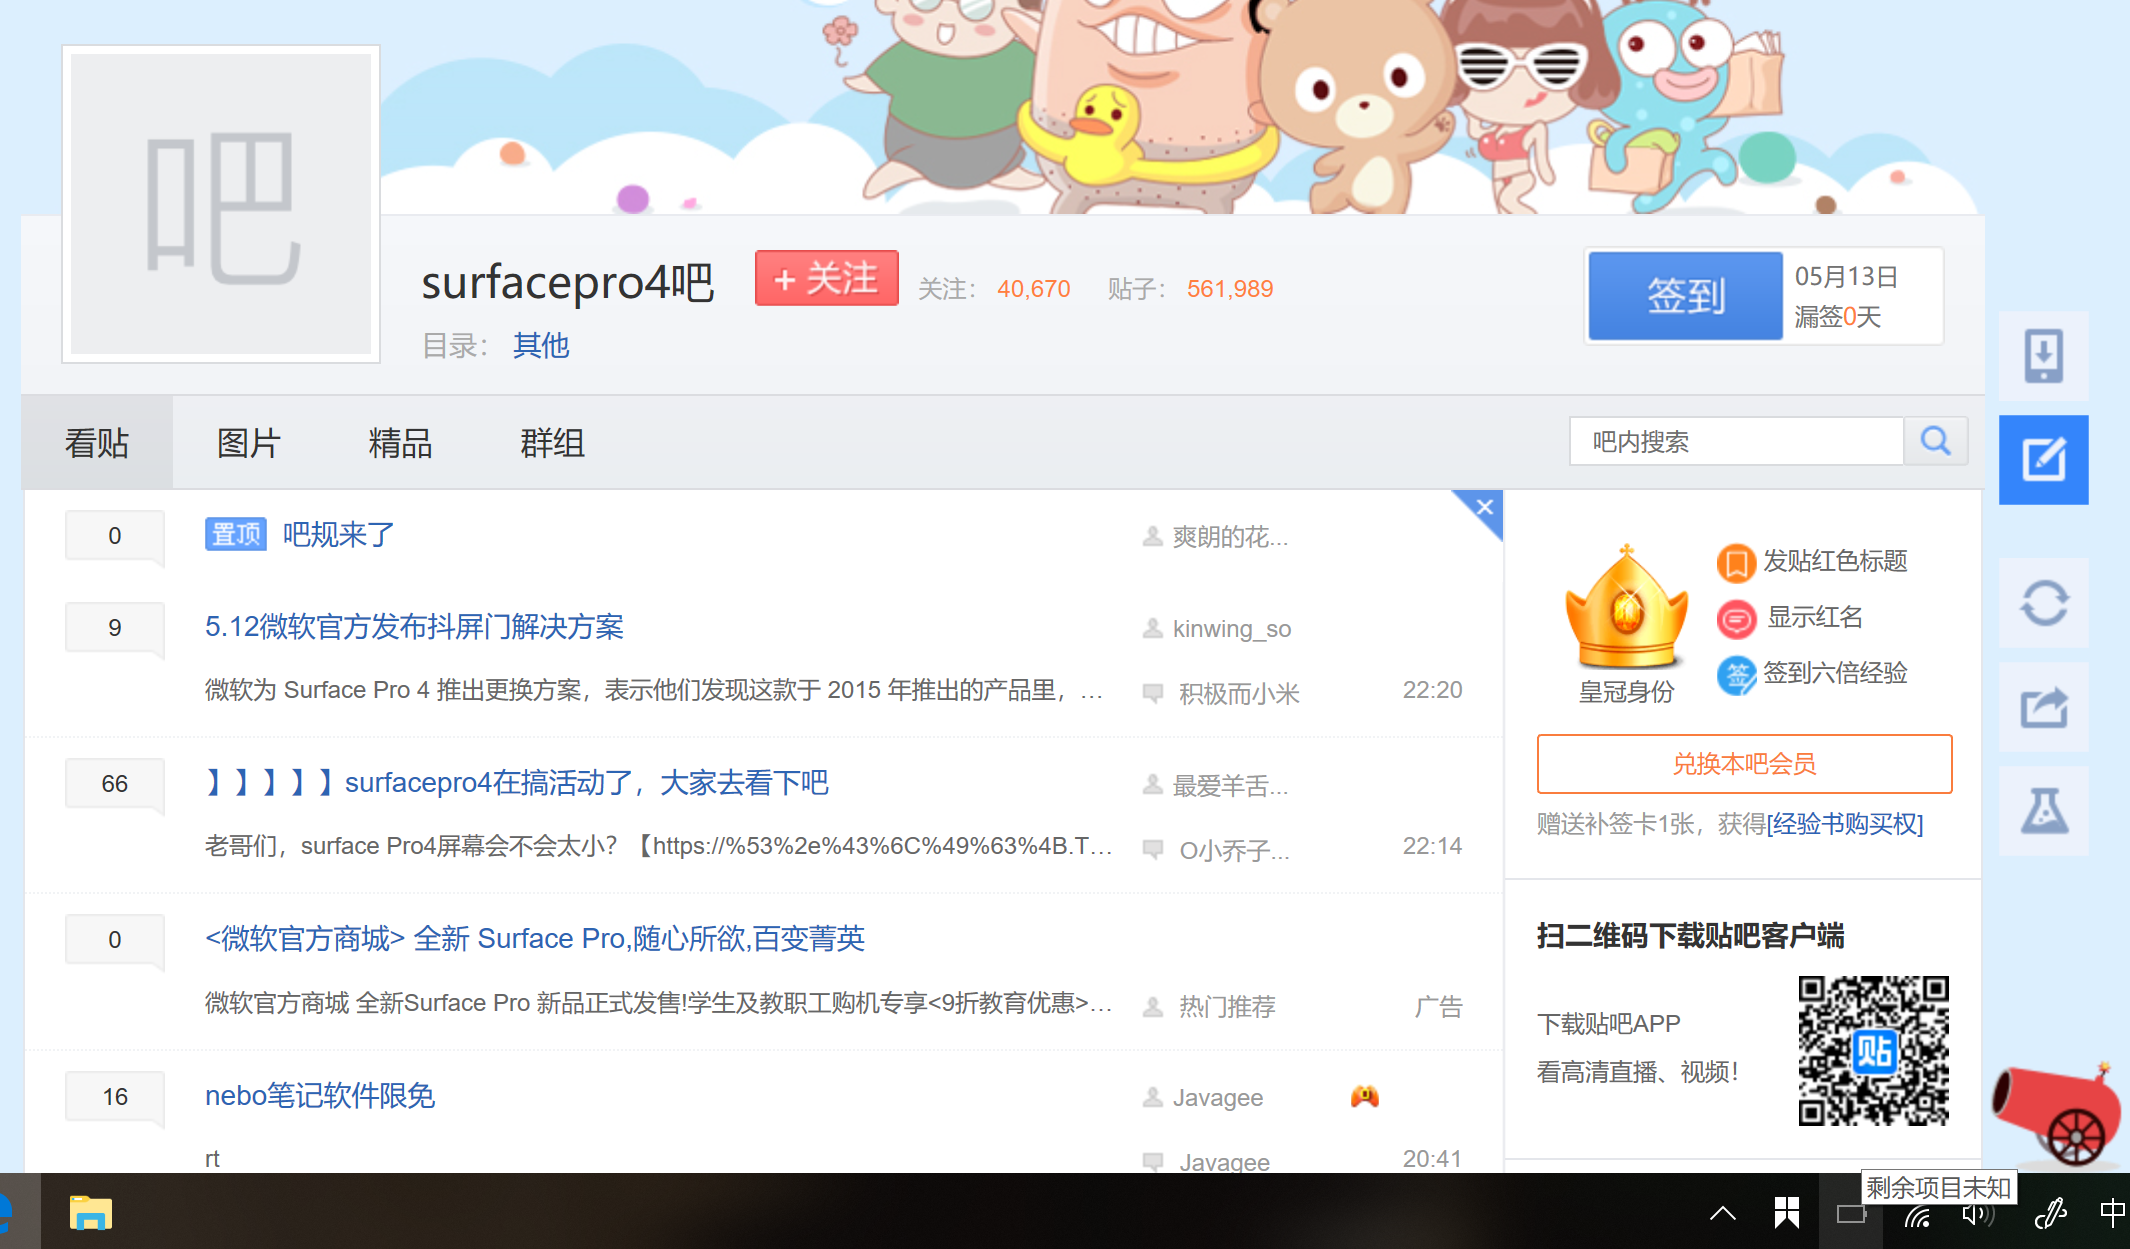Screen dimensions: 2130x1249
Task: Click last replier O小乔子...
Action: (x=1234, y=850)
